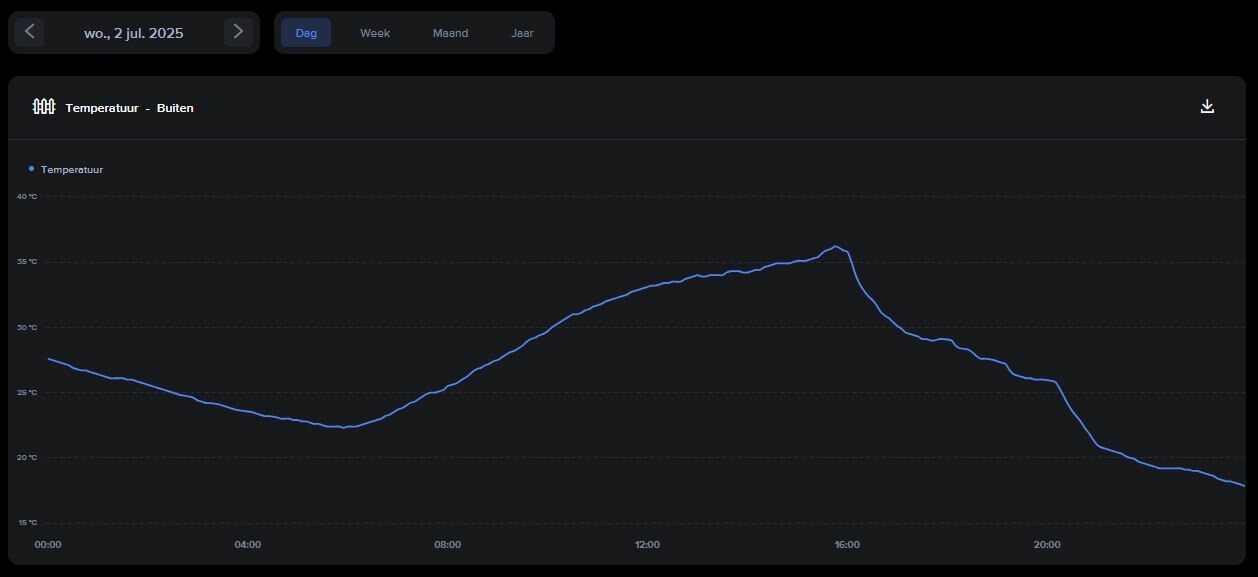Click the 15 °C axis label

tap(27, 523)
